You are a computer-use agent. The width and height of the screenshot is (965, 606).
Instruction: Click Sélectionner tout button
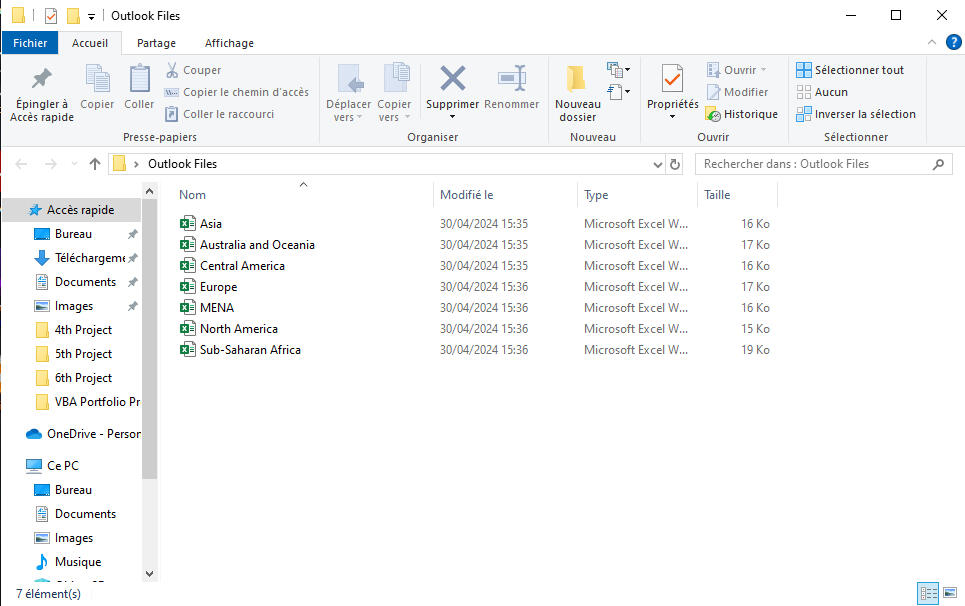[x=850, y=70]
